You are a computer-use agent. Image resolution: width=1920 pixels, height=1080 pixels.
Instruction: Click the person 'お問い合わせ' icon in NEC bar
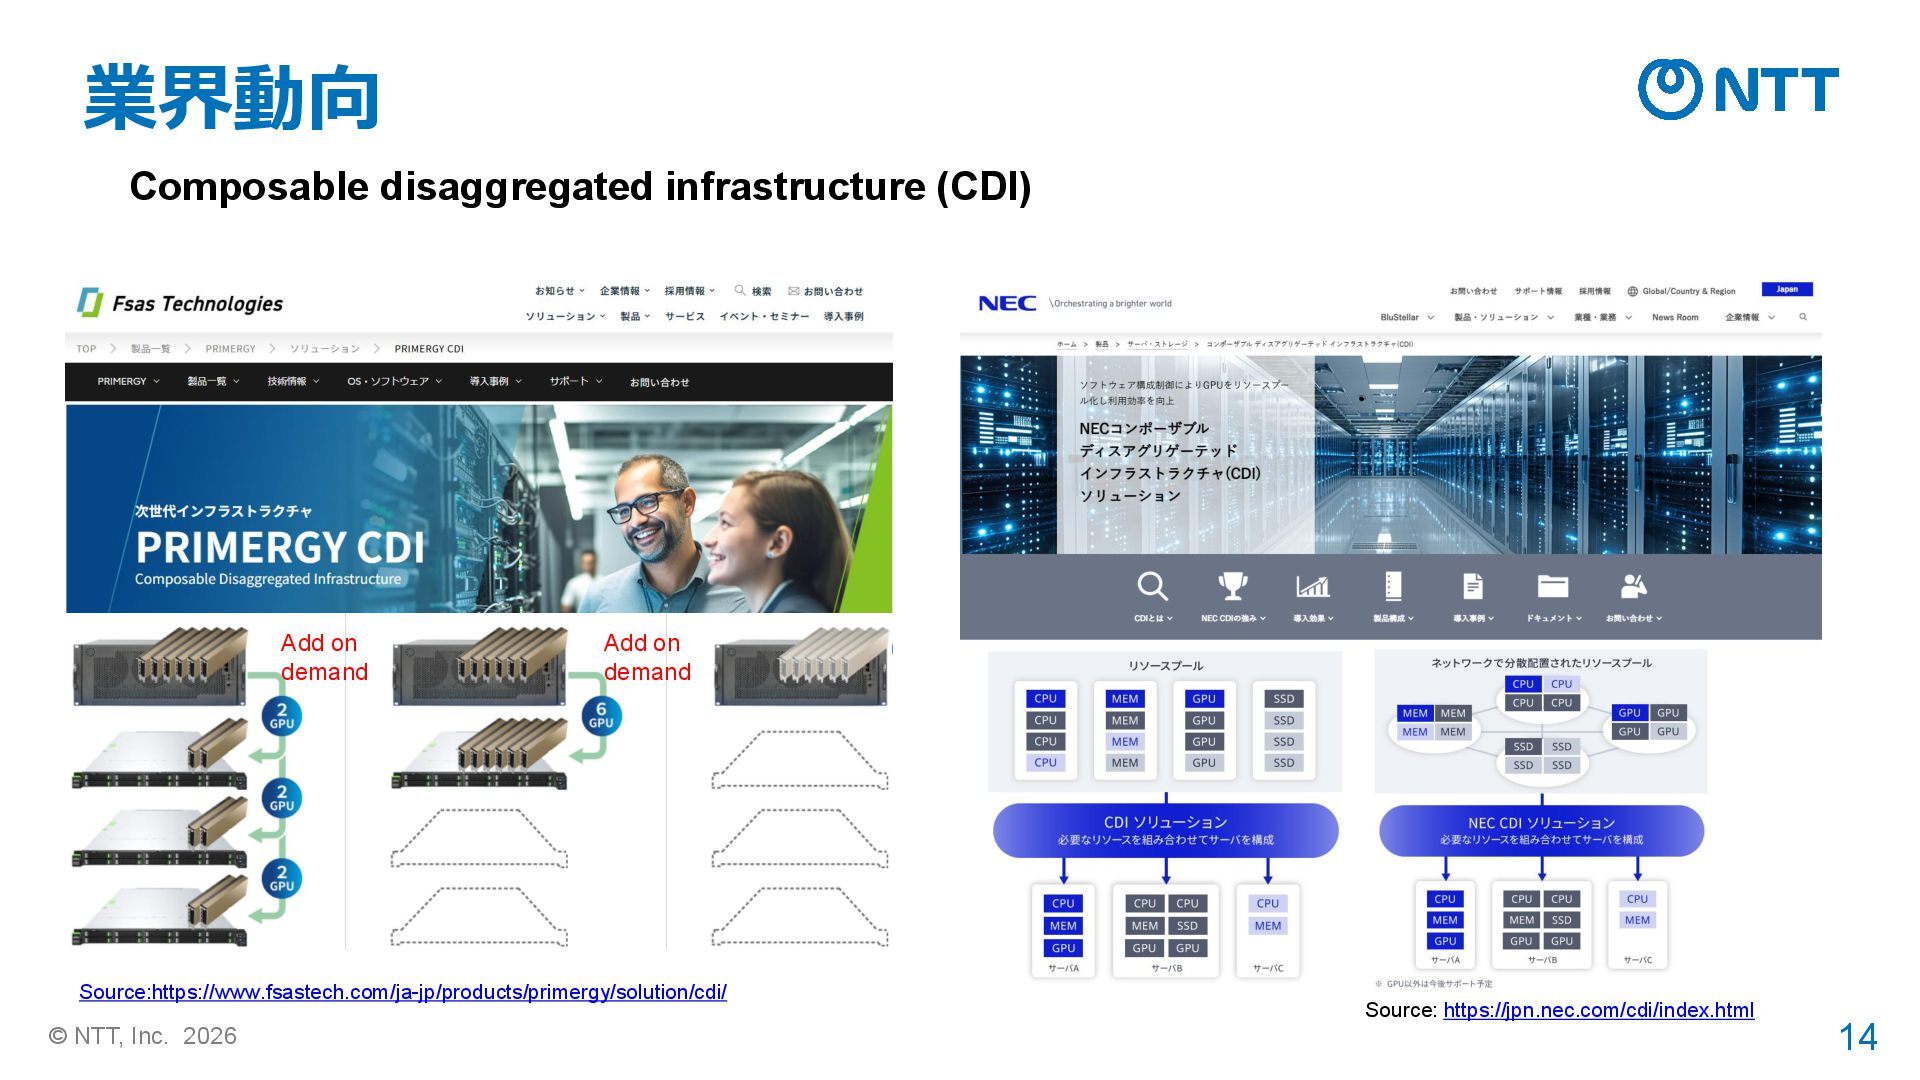click(x=1632, y=586)
